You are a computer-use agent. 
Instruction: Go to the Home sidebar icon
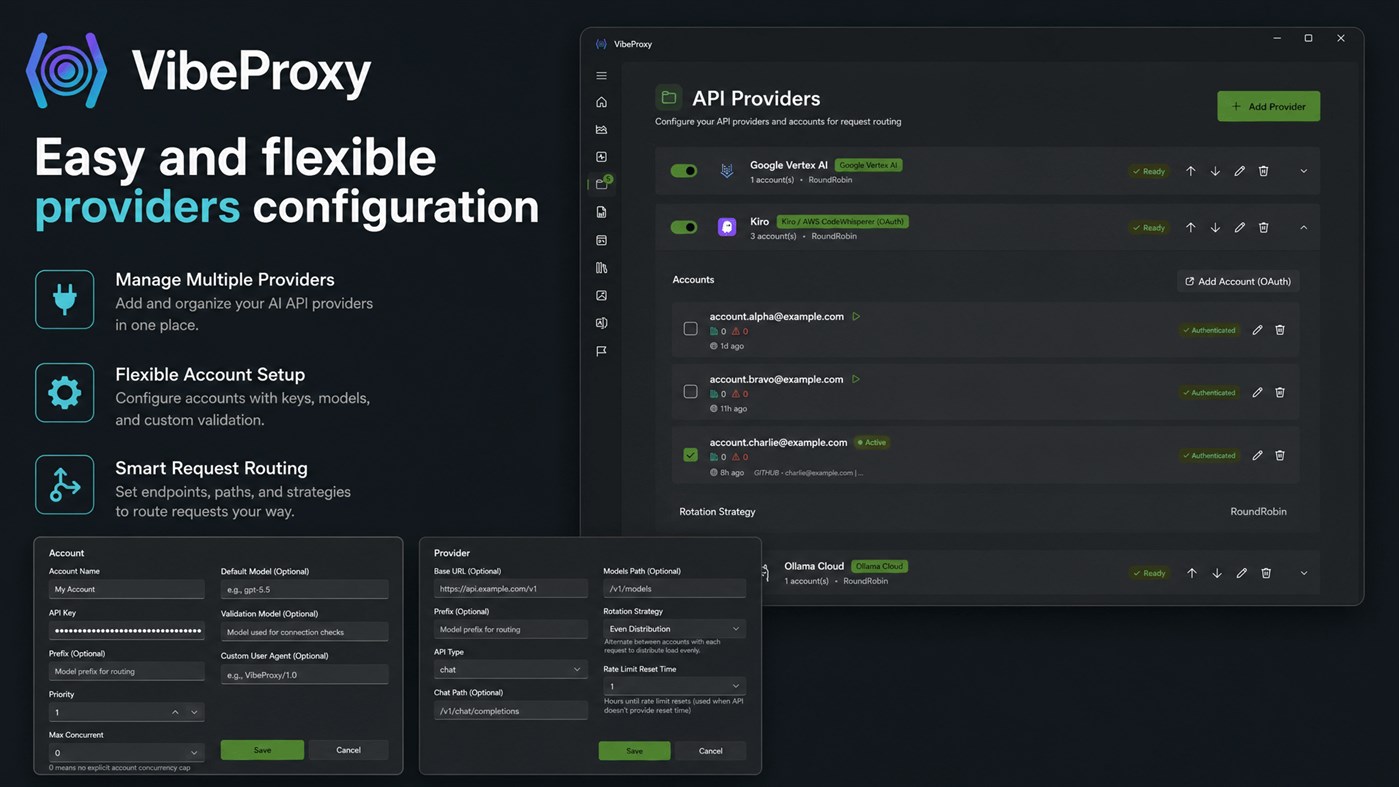[x=601, y=102]
